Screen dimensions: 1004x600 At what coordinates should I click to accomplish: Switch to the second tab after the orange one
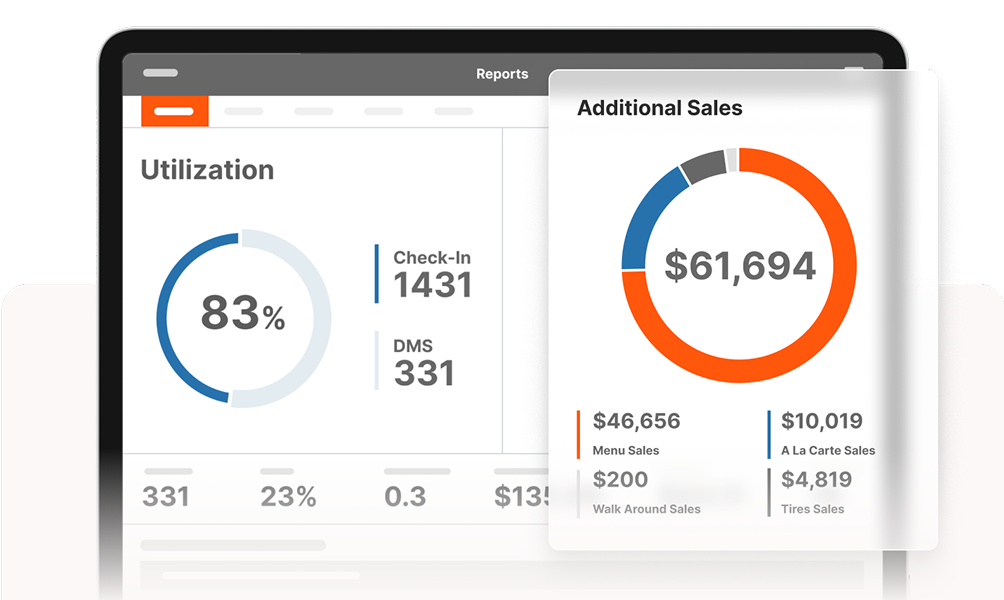point(313,111)
